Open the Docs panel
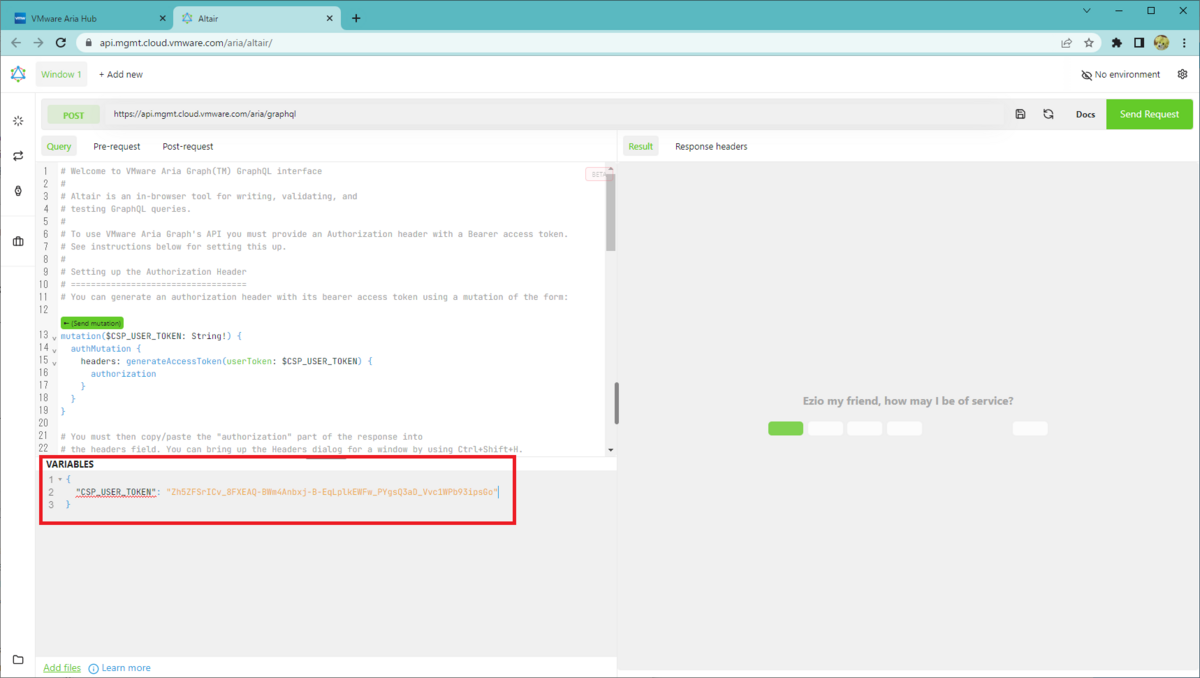The height and width of the screenshot is (678, 1200). click(x=1085, y=114)
